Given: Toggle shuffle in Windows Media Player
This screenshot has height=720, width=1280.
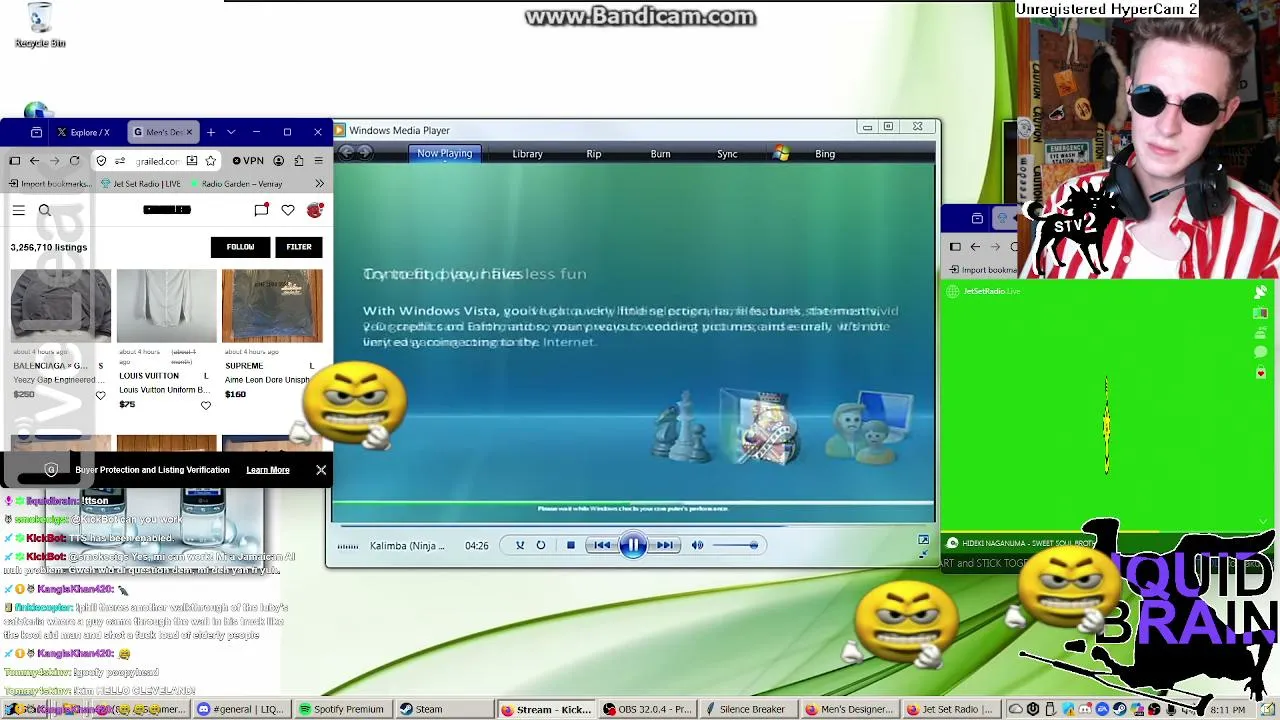Looking at the screenshot, I should (x=520, y=545).
